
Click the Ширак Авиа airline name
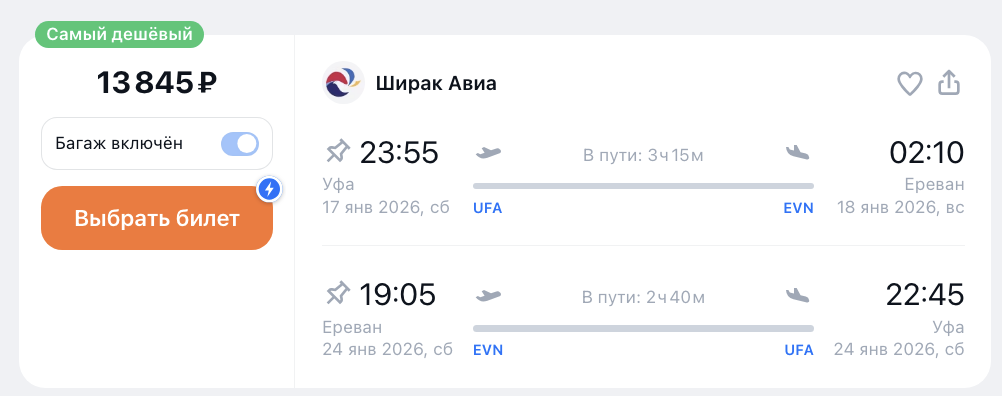(436, 84)
